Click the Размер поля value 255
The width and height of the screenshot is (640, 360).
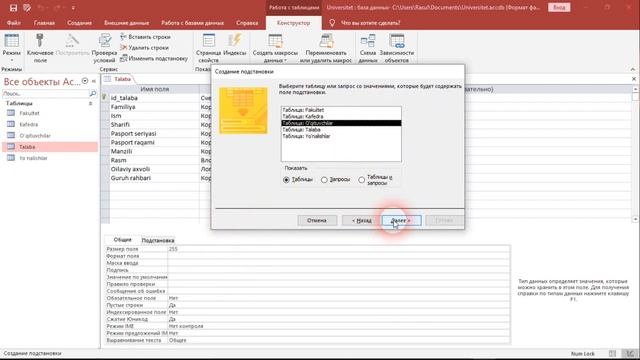tap(338, 249)
